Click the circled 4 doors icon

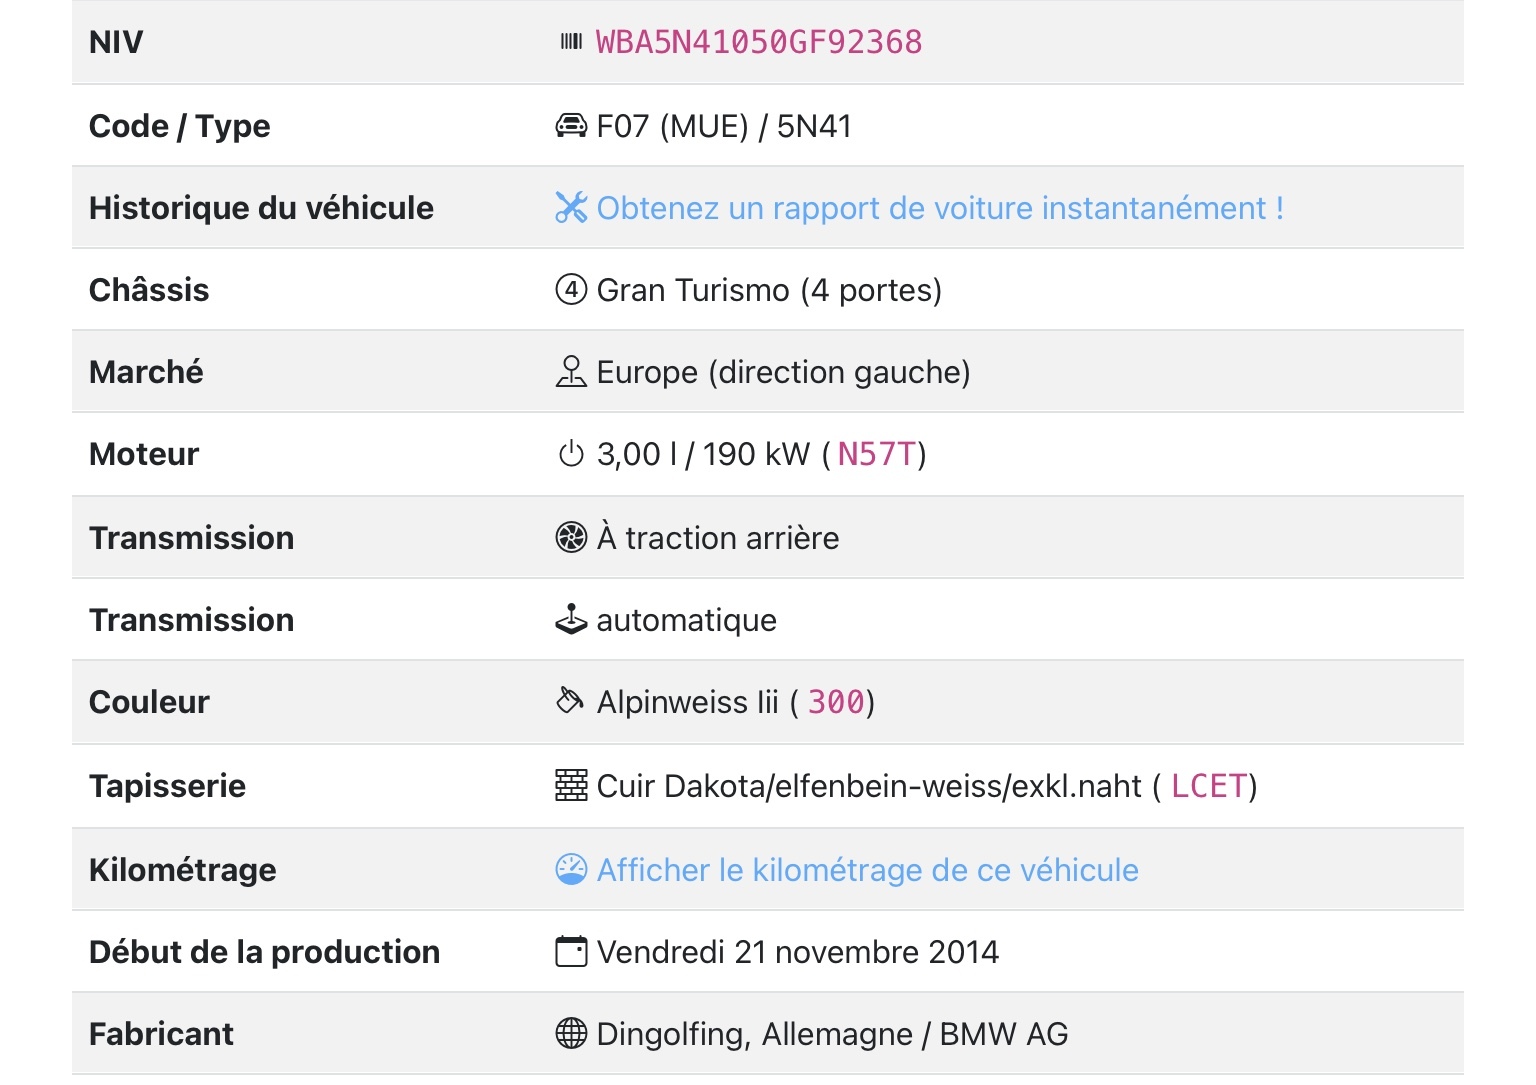(x=571, y=290)
